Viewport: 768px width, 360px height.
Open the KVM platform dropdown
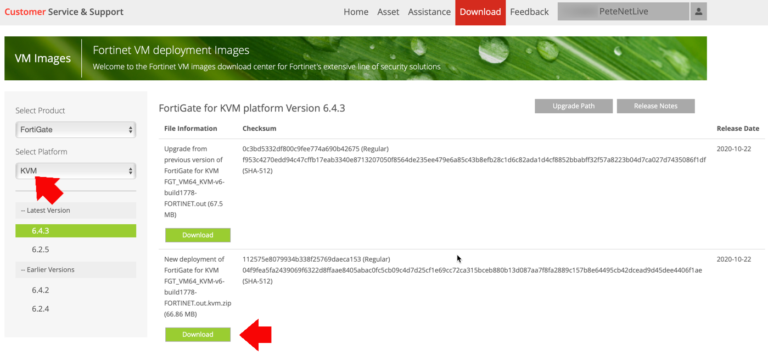click(75, 171)
